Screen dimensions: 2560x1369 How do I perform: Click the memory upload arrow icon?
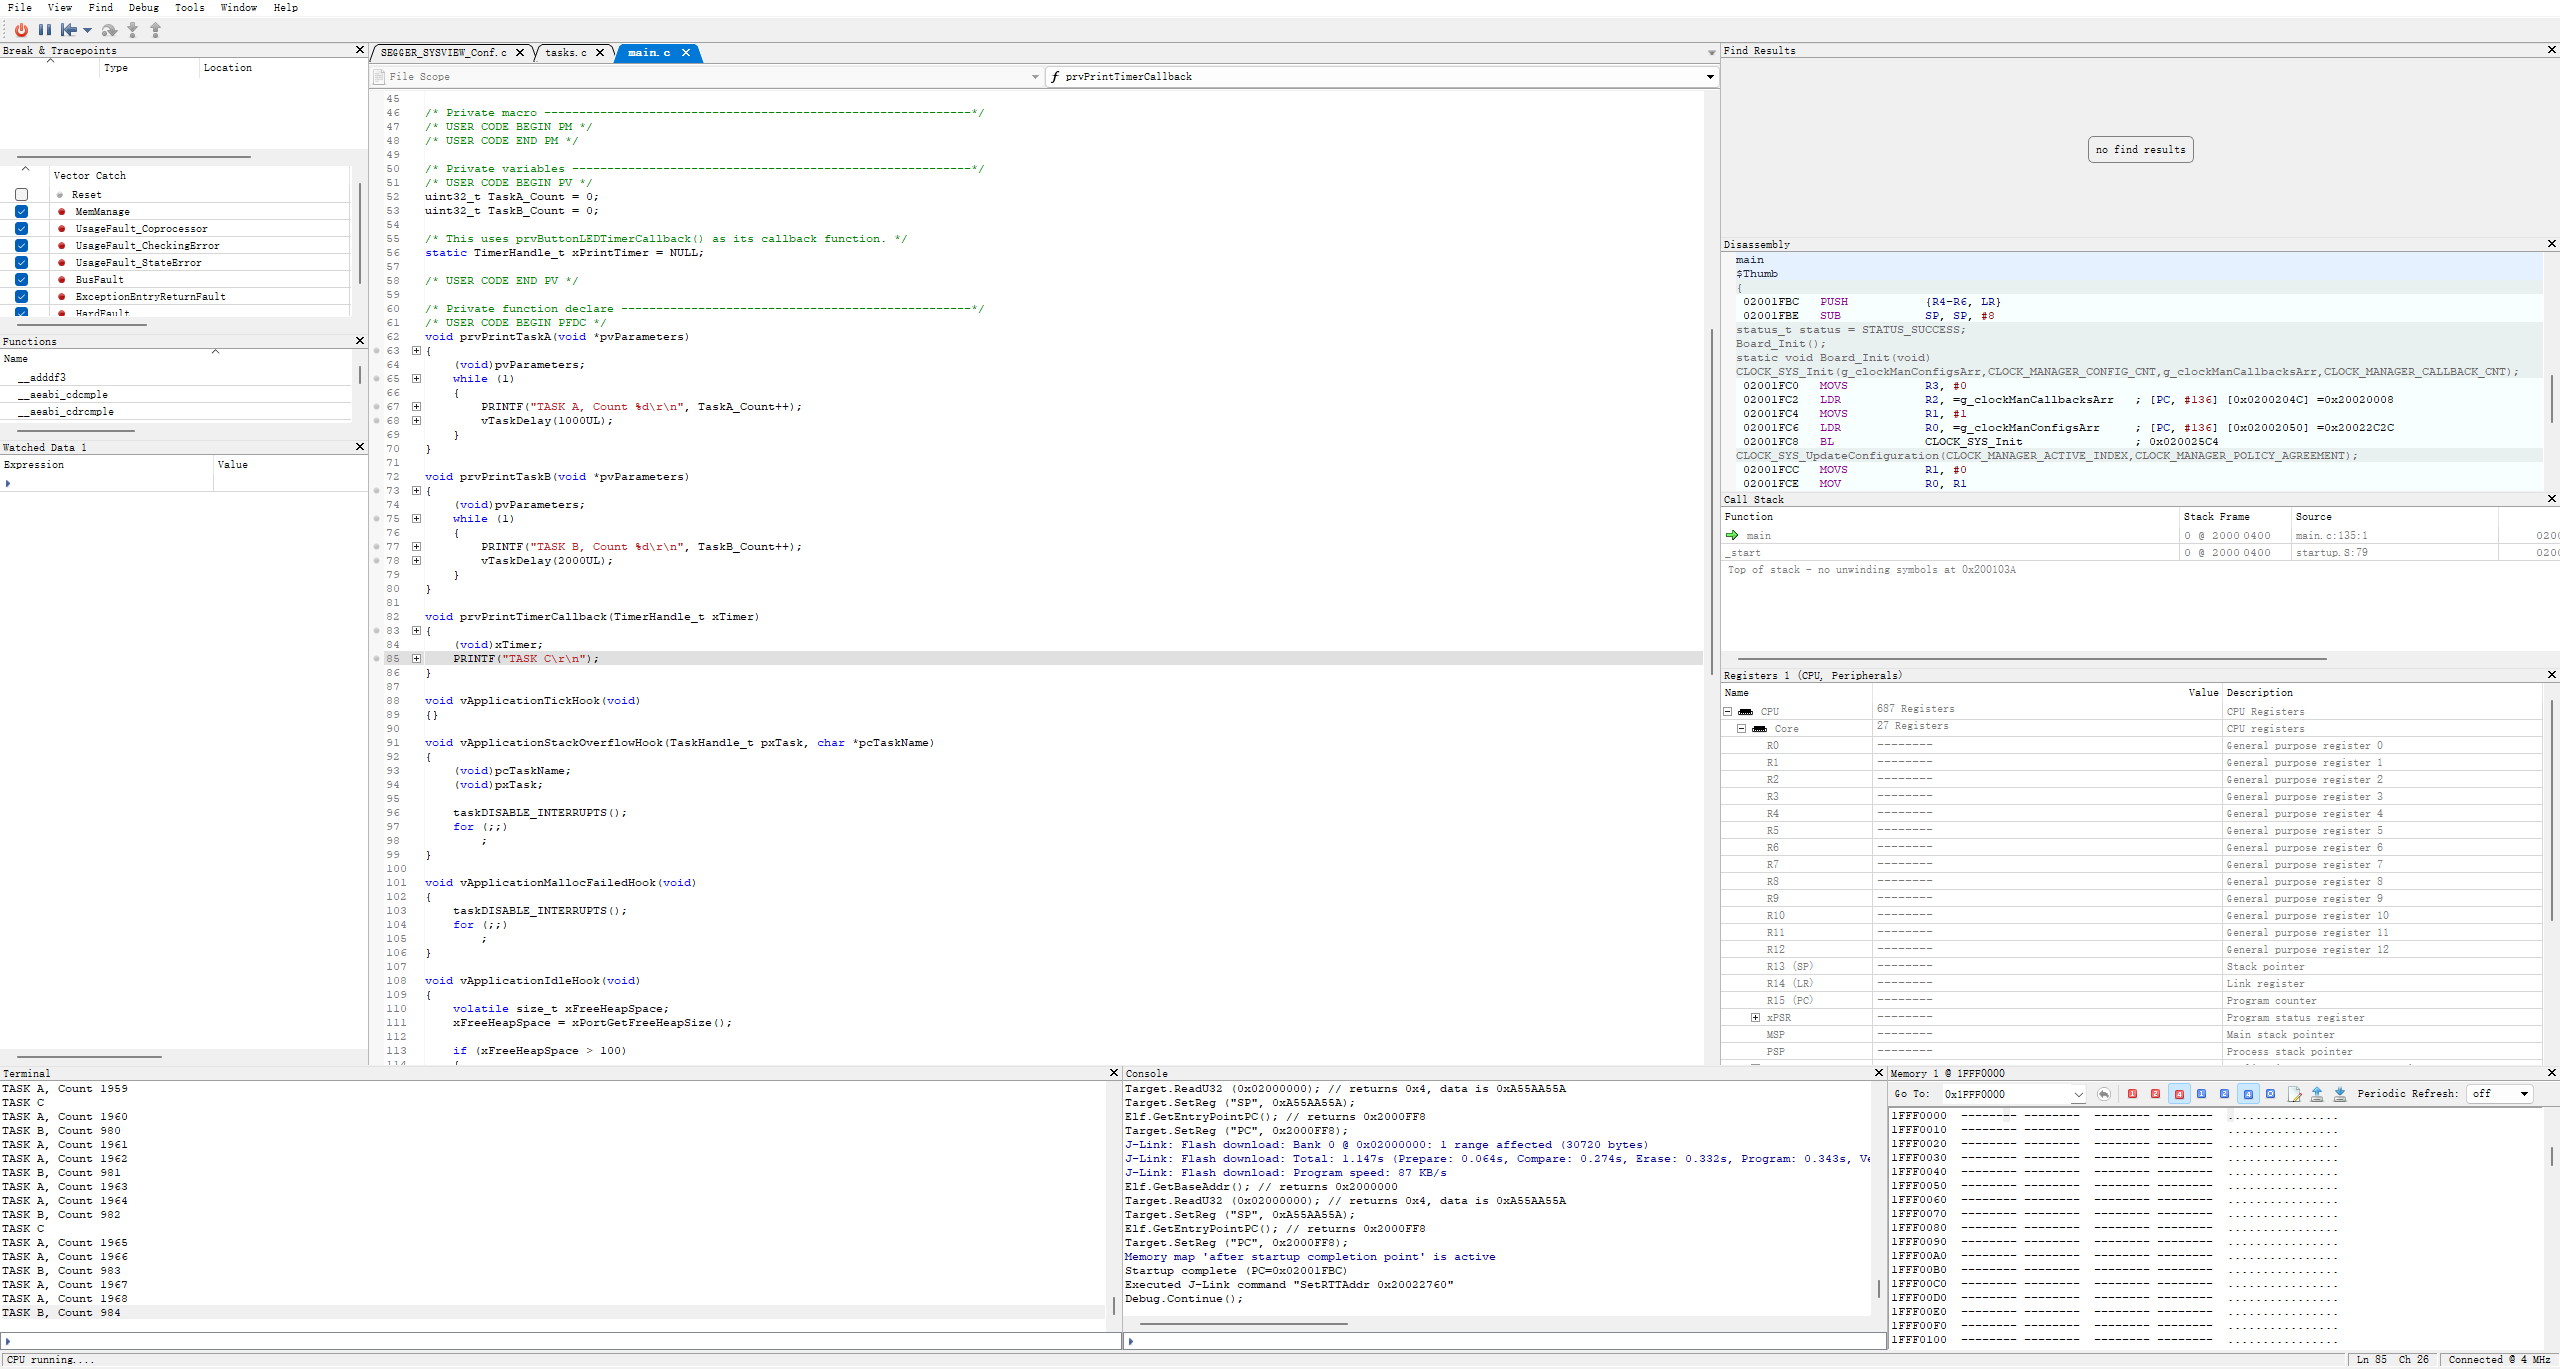2317,1094
